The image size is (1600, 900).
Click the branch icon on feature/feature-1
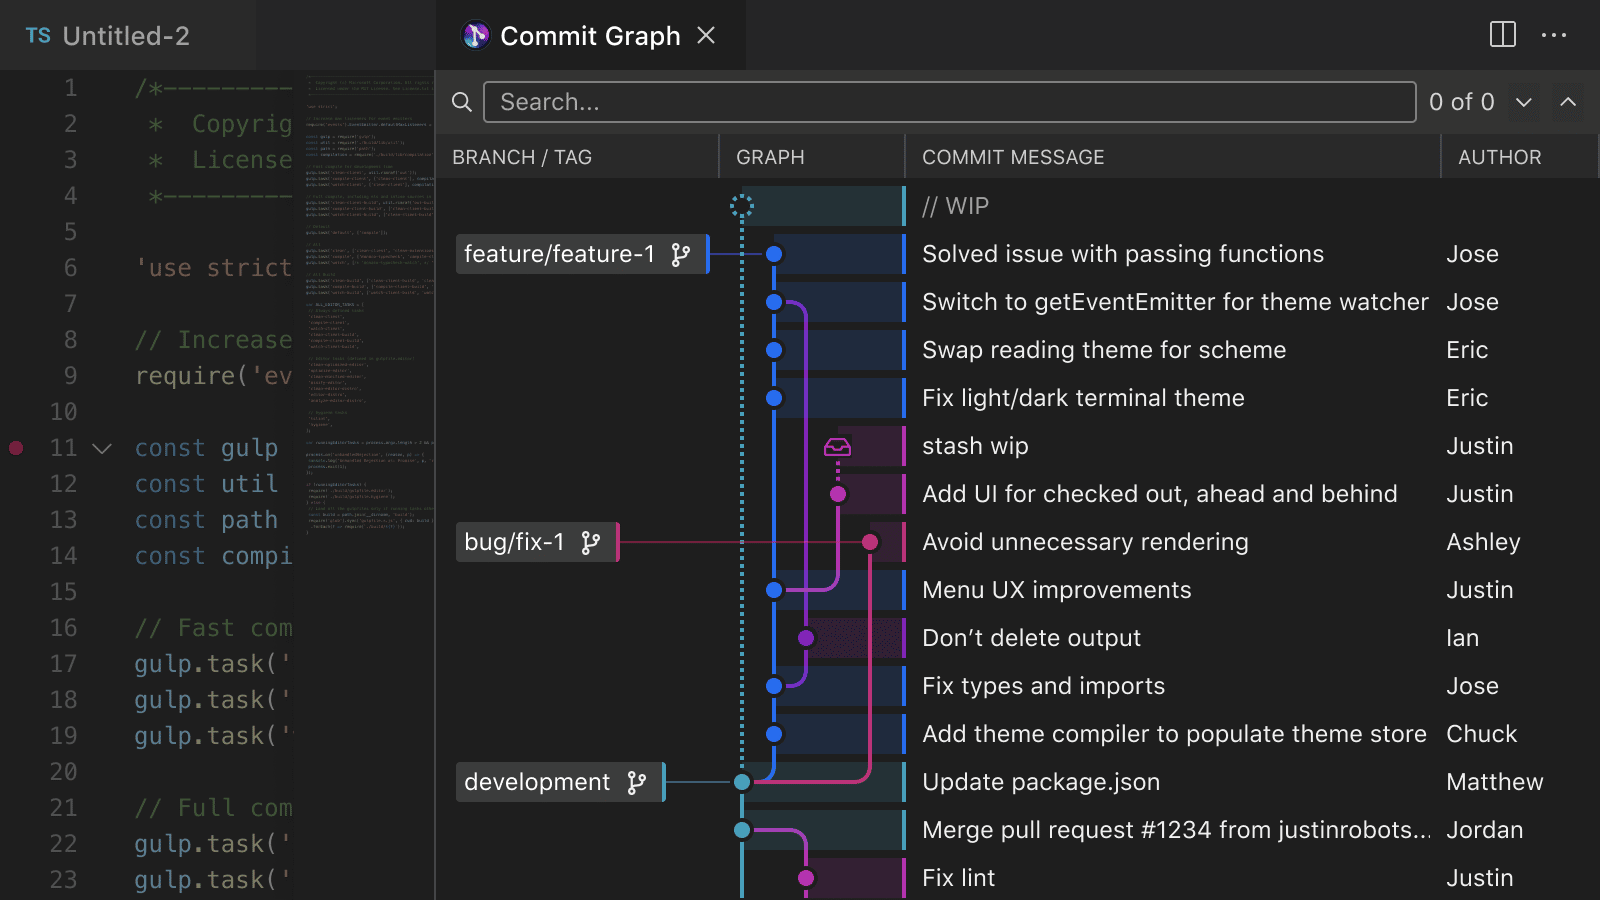(681, 255)
